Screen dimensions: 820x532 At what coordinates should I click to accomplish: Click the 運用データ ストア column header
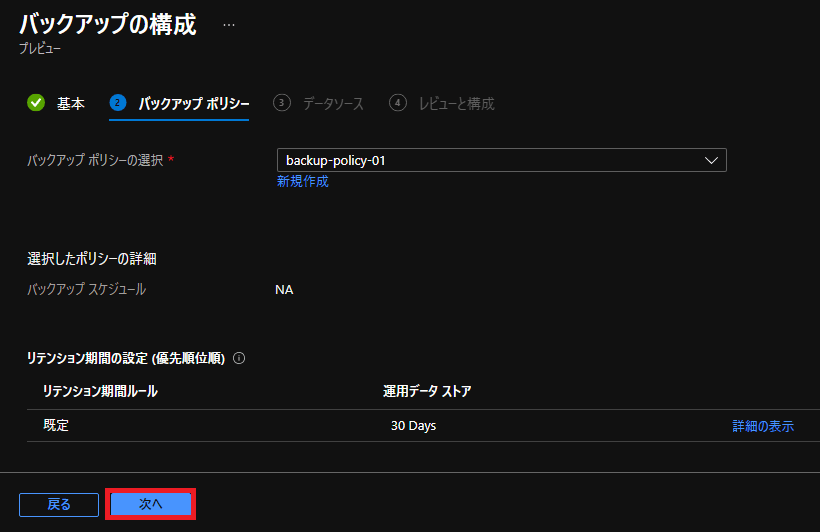[x=427, y=391]
